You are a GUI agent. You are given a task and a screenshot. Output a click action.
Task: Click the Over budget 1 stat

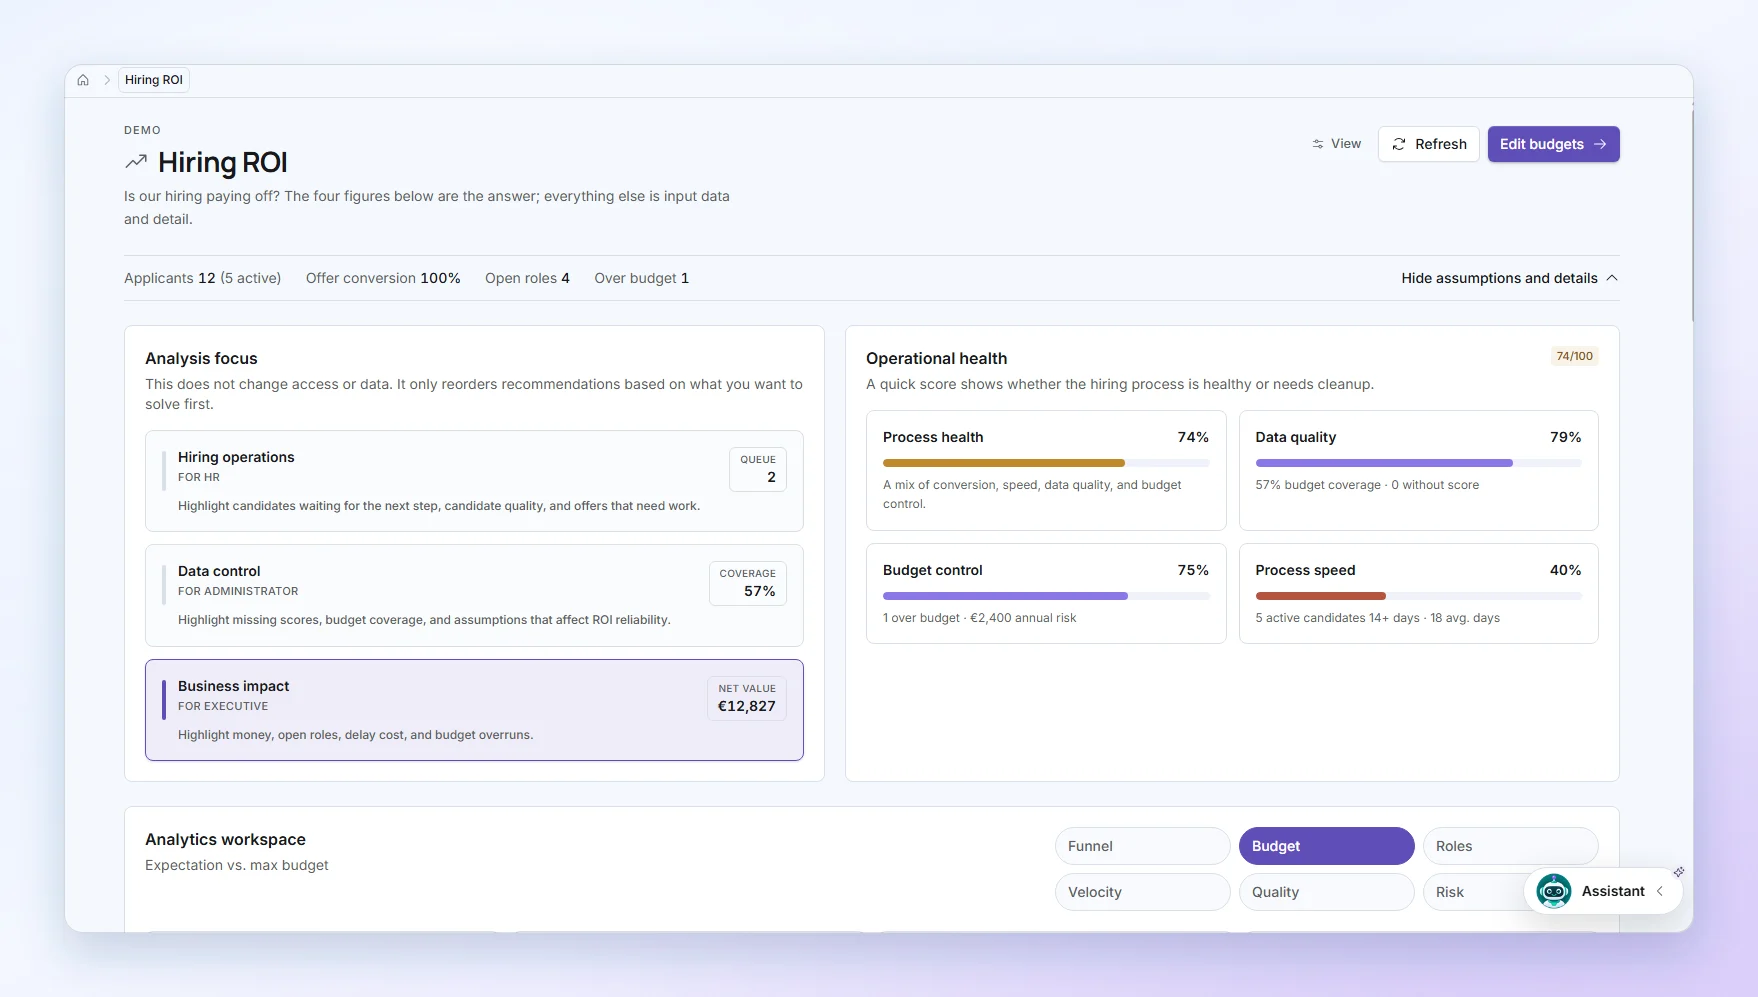pyautogui.click(x=641, y=278)
